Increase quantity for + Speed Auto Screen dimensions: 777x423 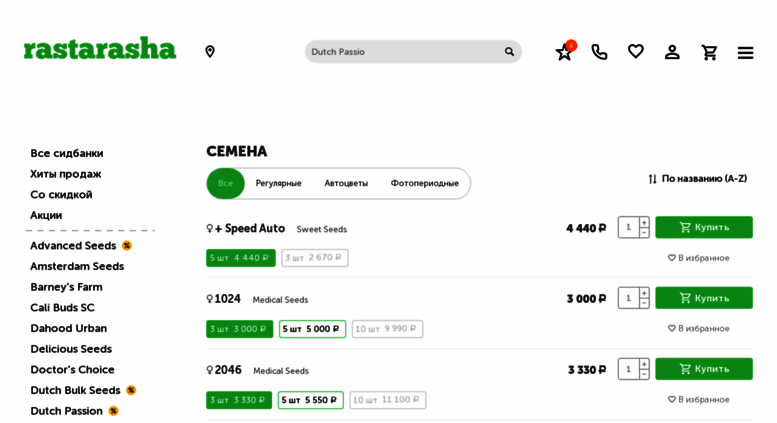[644, 222]
